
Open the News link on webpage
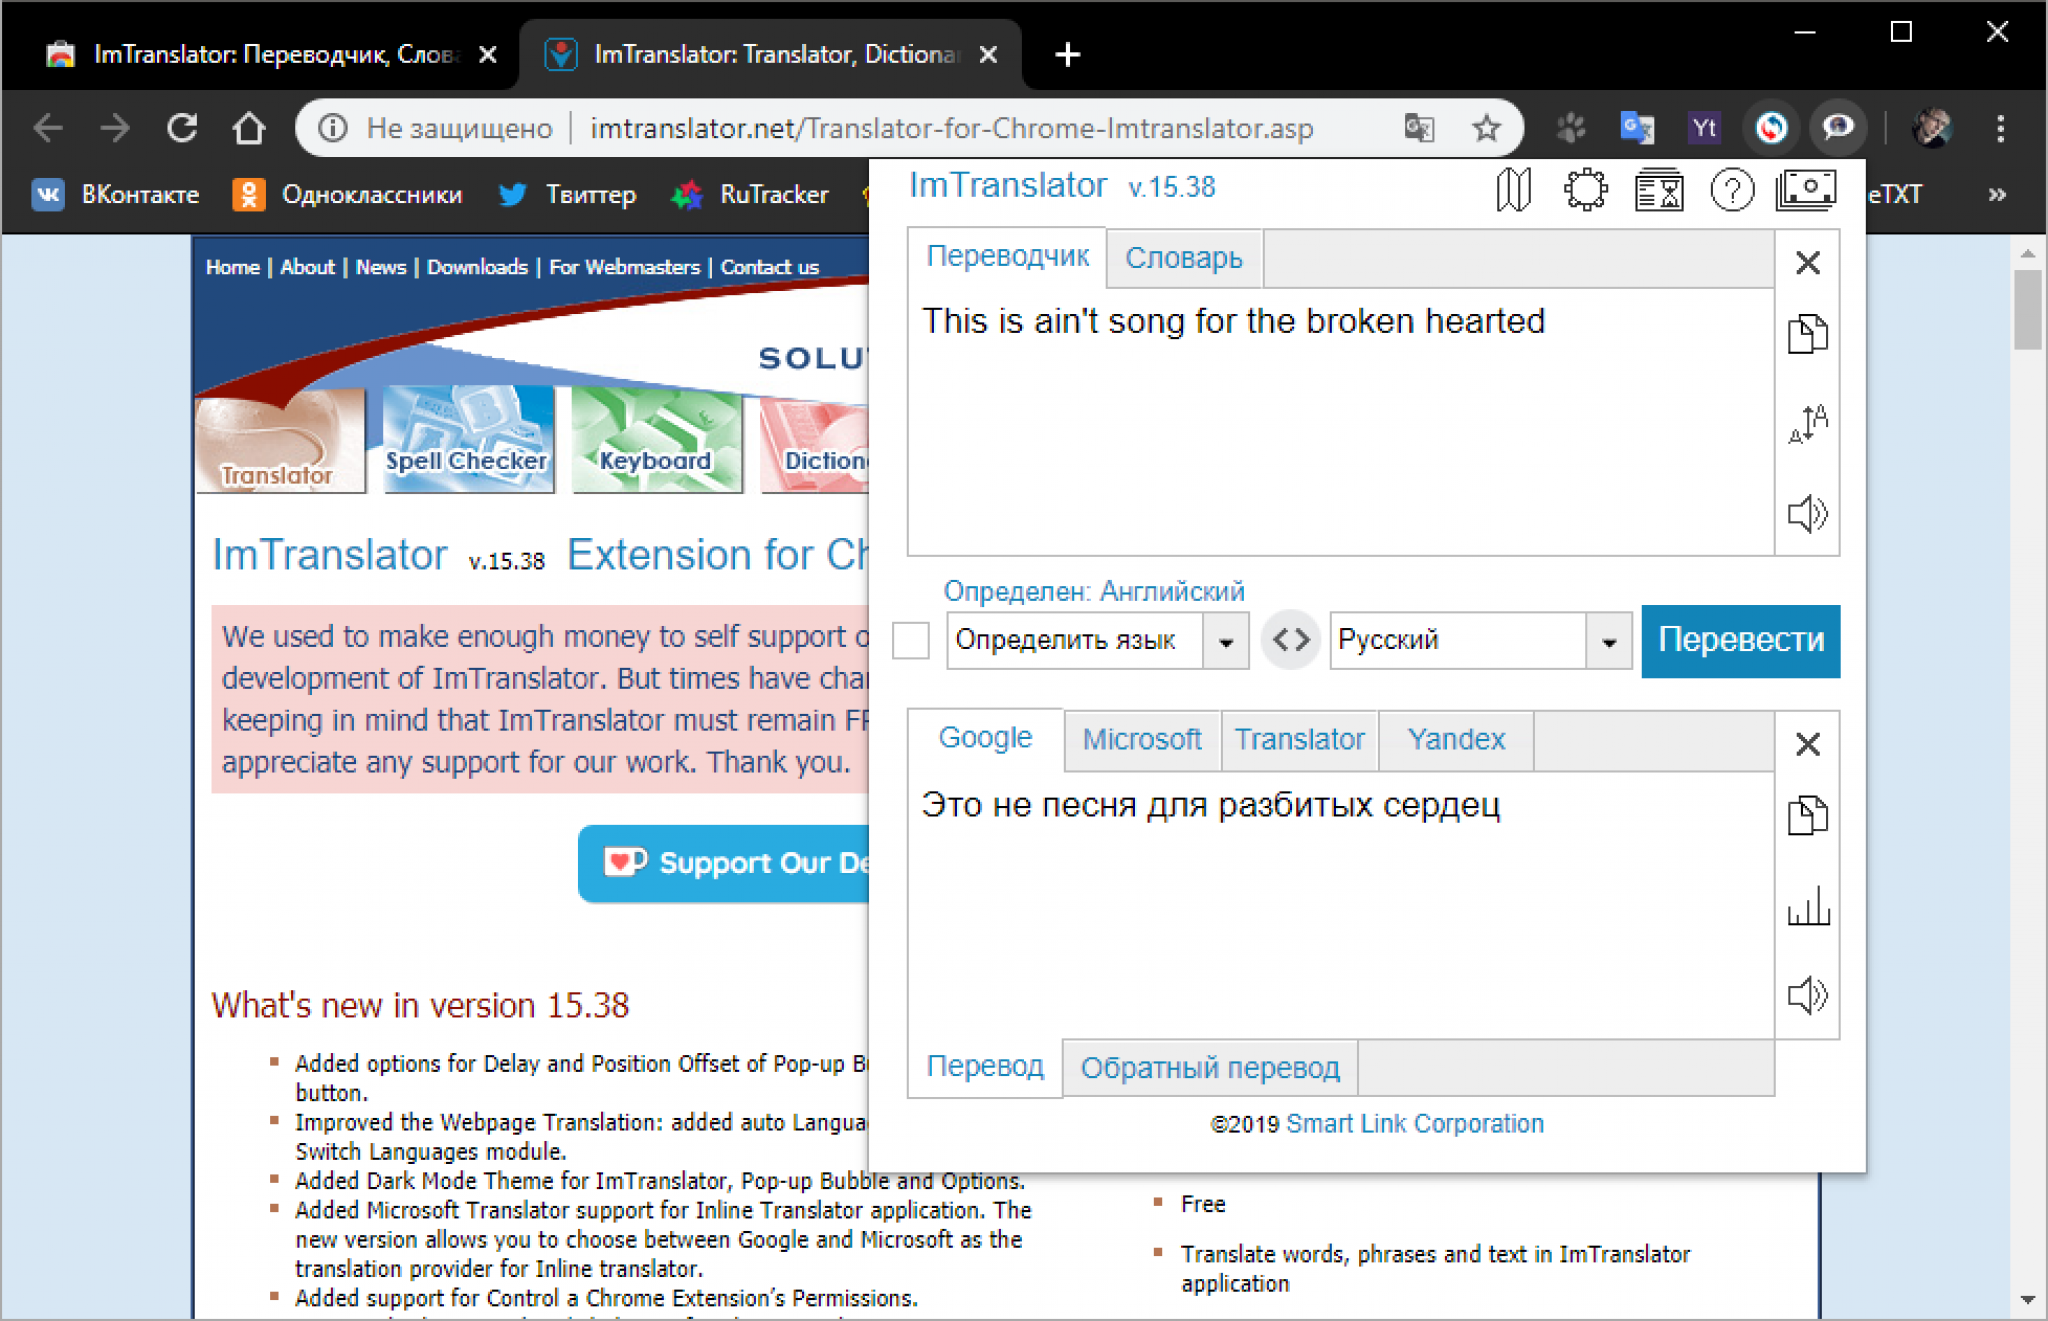pos(381,267)
